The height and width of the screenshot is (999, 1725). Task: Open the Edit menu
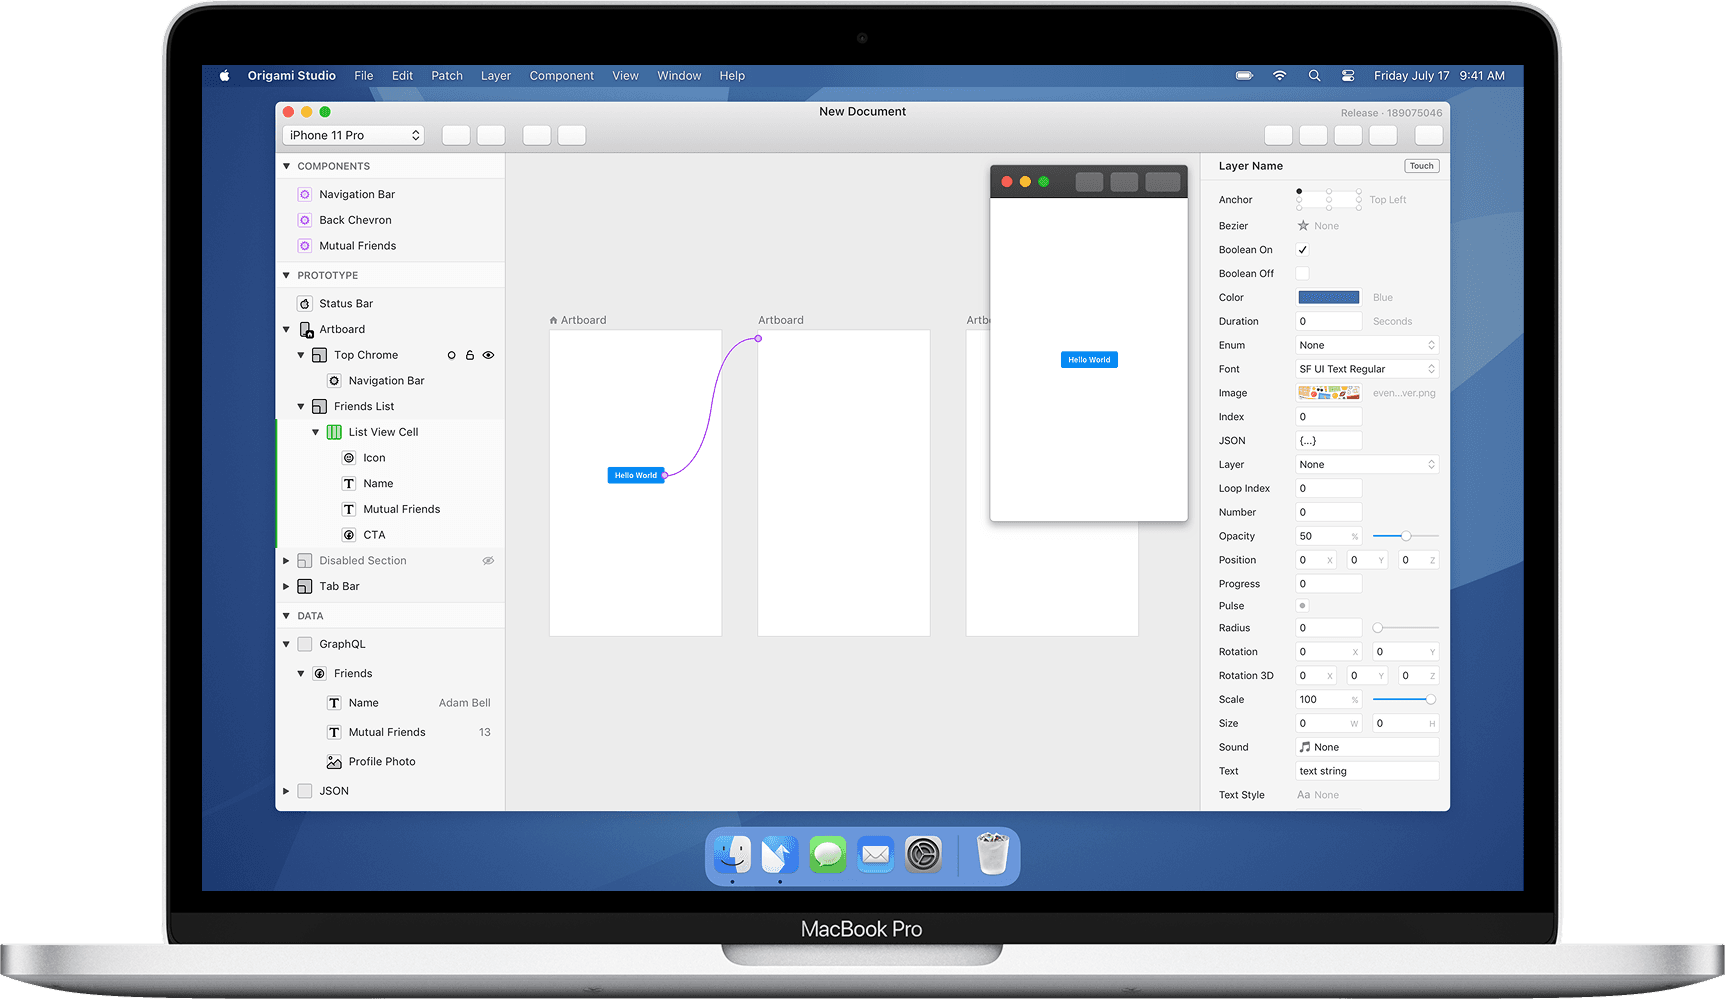(x=403, y=76)
